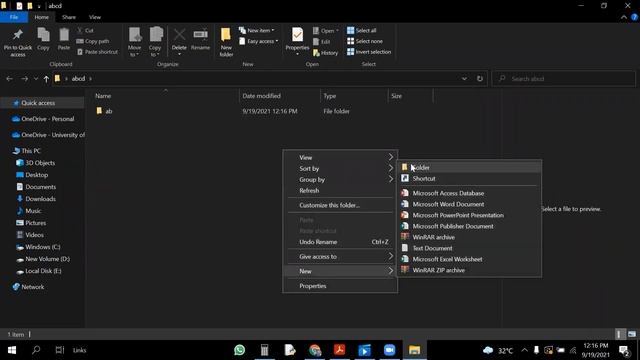This screenshot has width=640, height=360.
Task: Open Quick access in sidebar
Action: point(38,103)
